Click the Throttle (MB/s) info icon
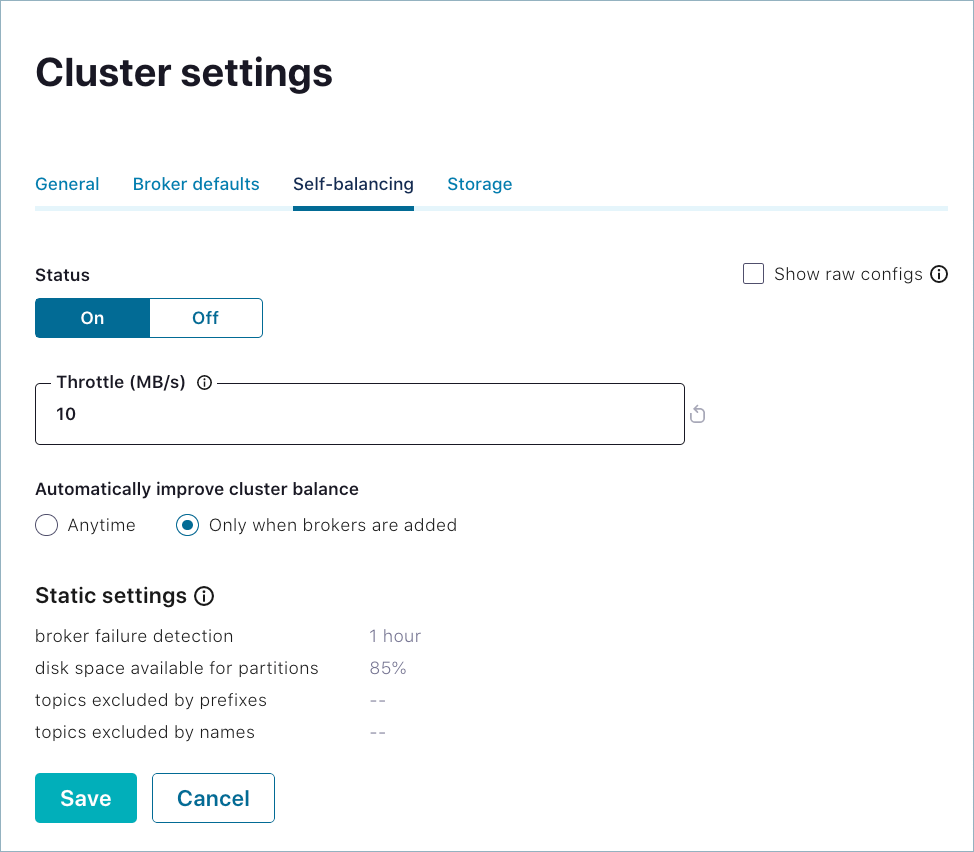Image resolution: width=974 pixels, height=852 pixels. click(205, 382)
